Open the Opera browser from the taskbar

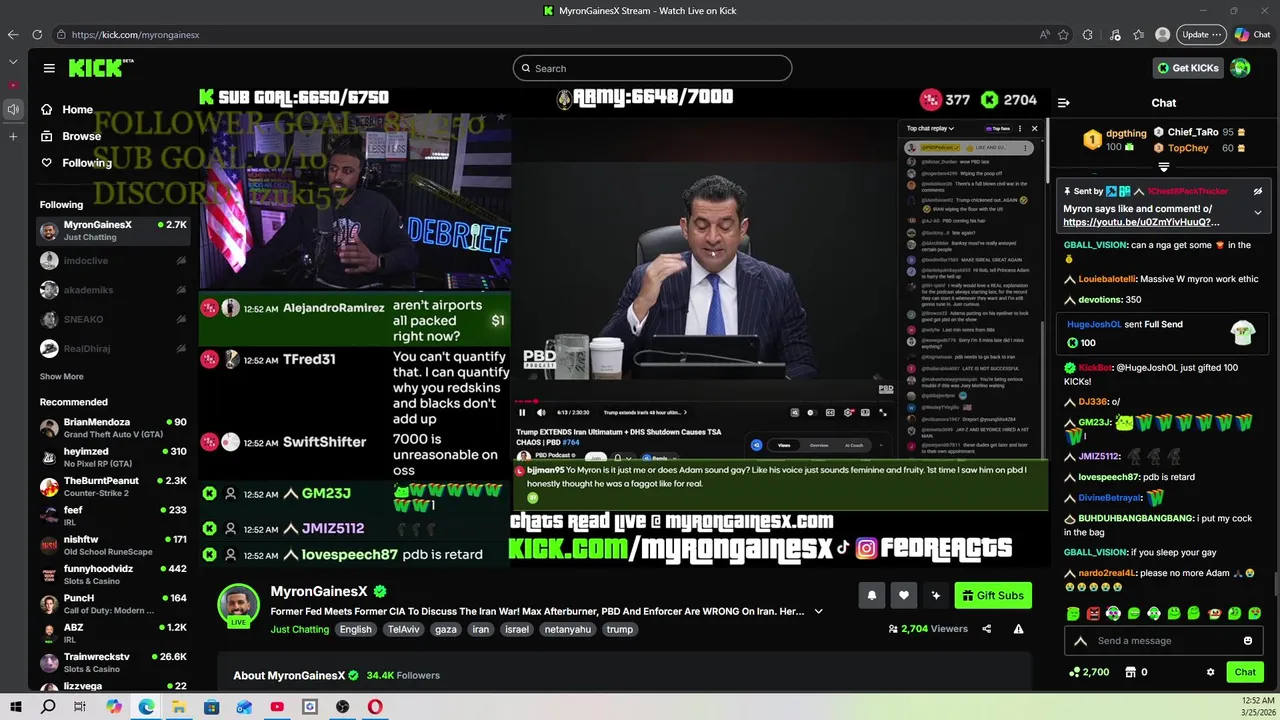click(x=375, y=707)
